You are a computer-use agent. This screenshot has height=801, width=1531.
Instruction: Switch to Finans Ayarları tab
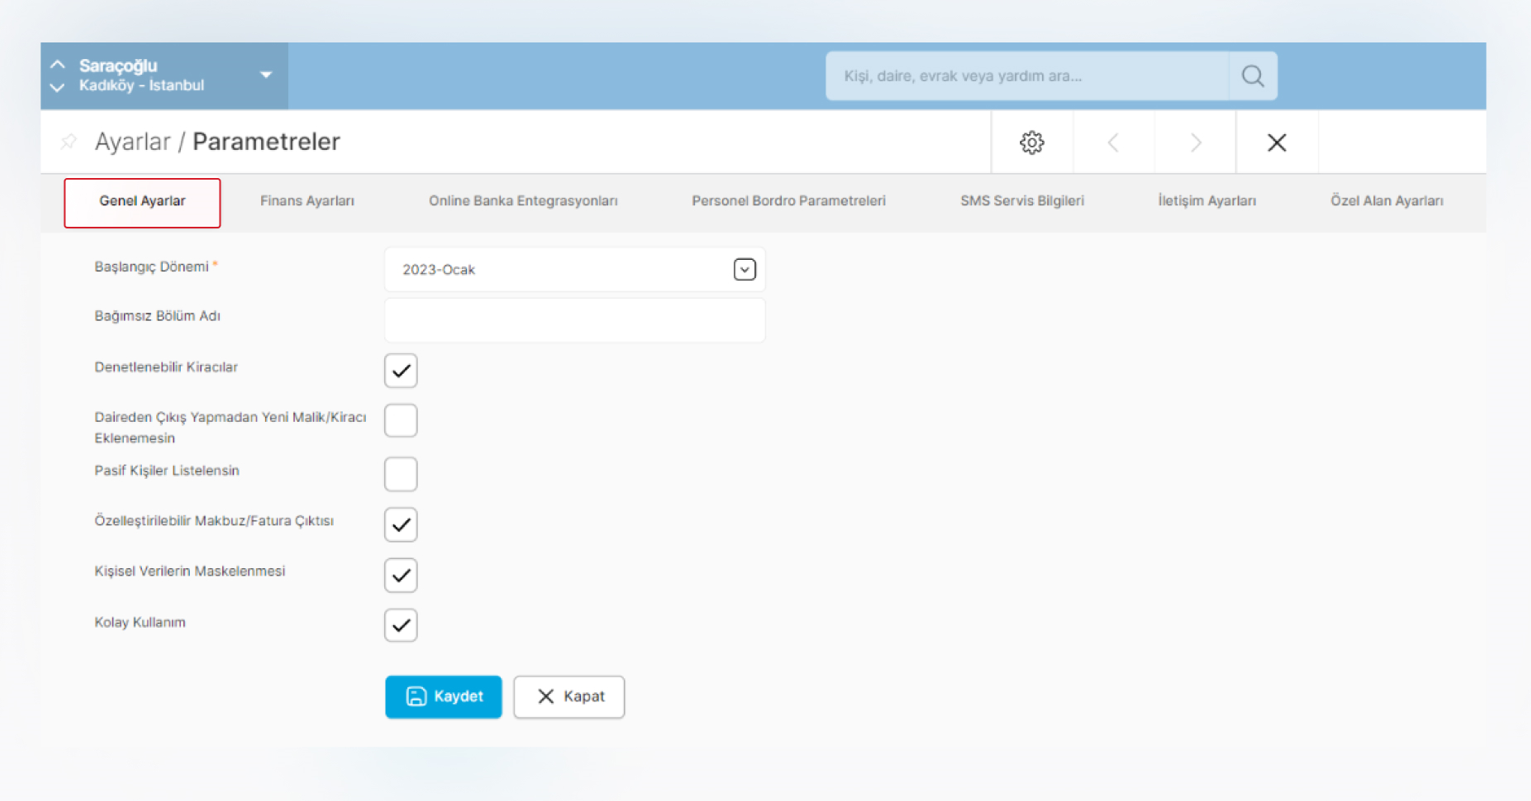click(x=307, y=201)
